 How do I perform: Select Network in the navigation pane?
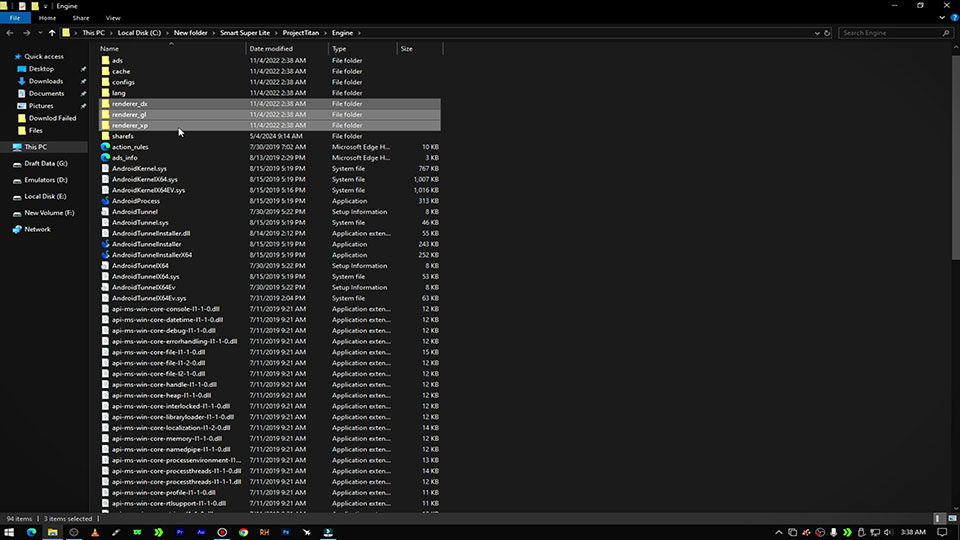click(x=37, y=230)
